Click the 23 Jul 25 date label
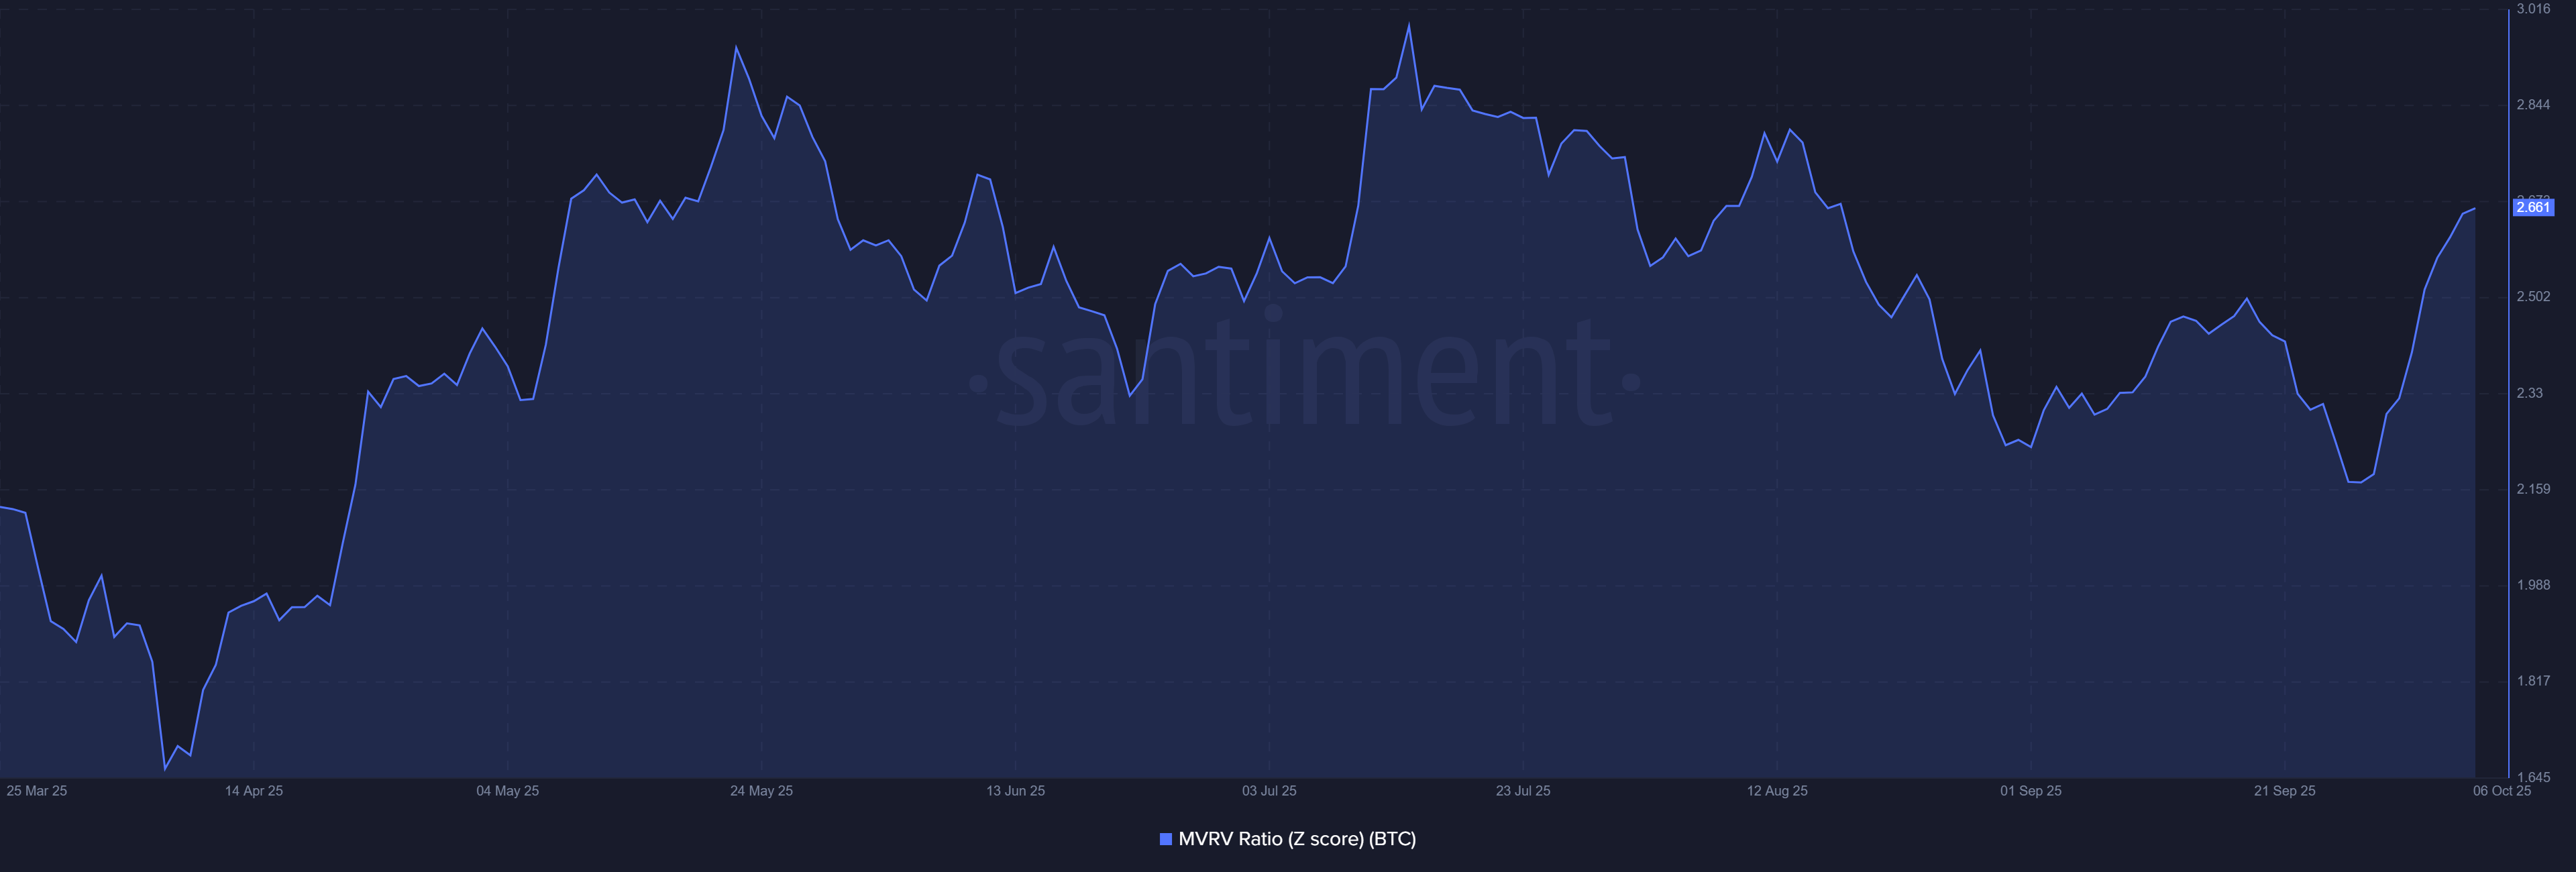This screenshot has height=872, width=2576. [x=1523, y=791]
